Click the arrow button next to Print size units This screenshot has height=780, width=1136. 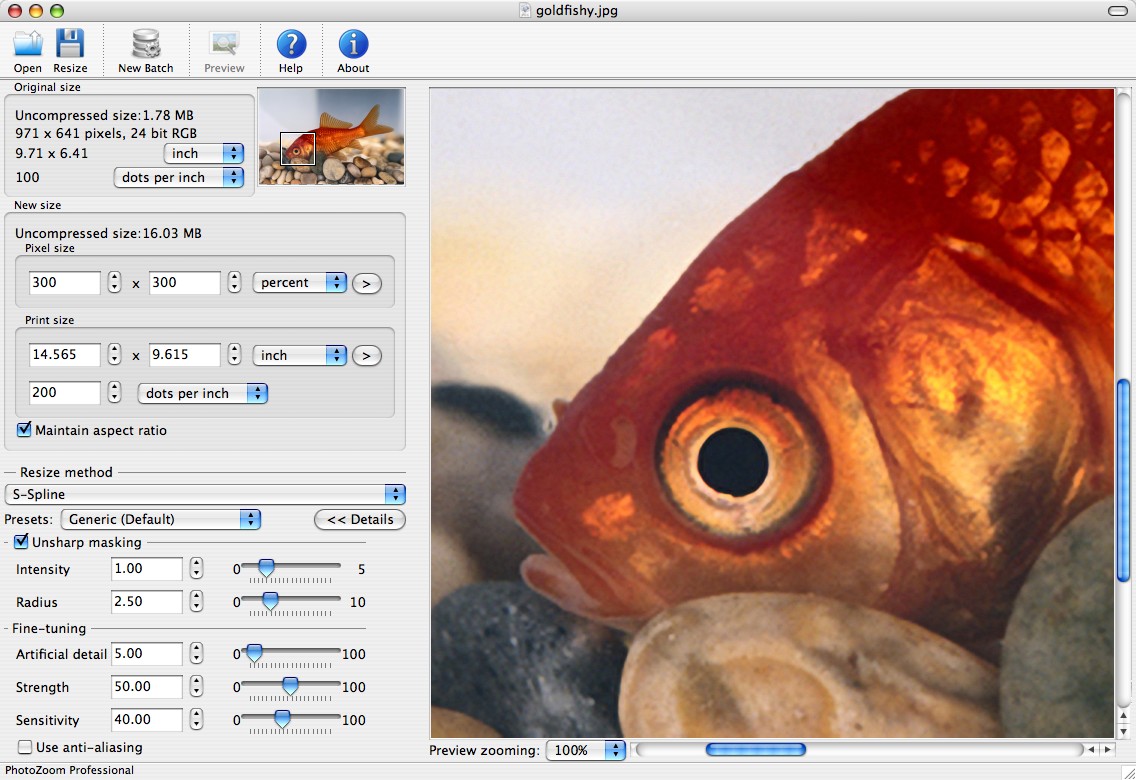point(367,355)
